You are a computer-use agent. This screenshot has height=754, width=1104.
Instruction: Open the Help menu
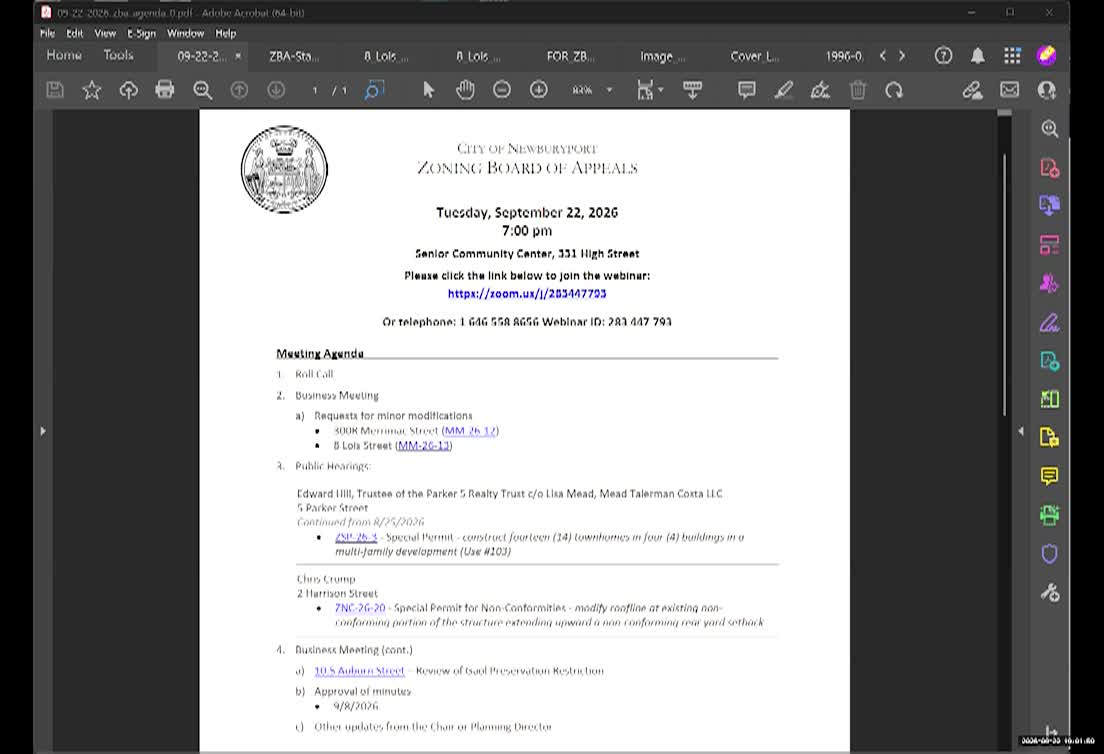click(x=225, y=33)
